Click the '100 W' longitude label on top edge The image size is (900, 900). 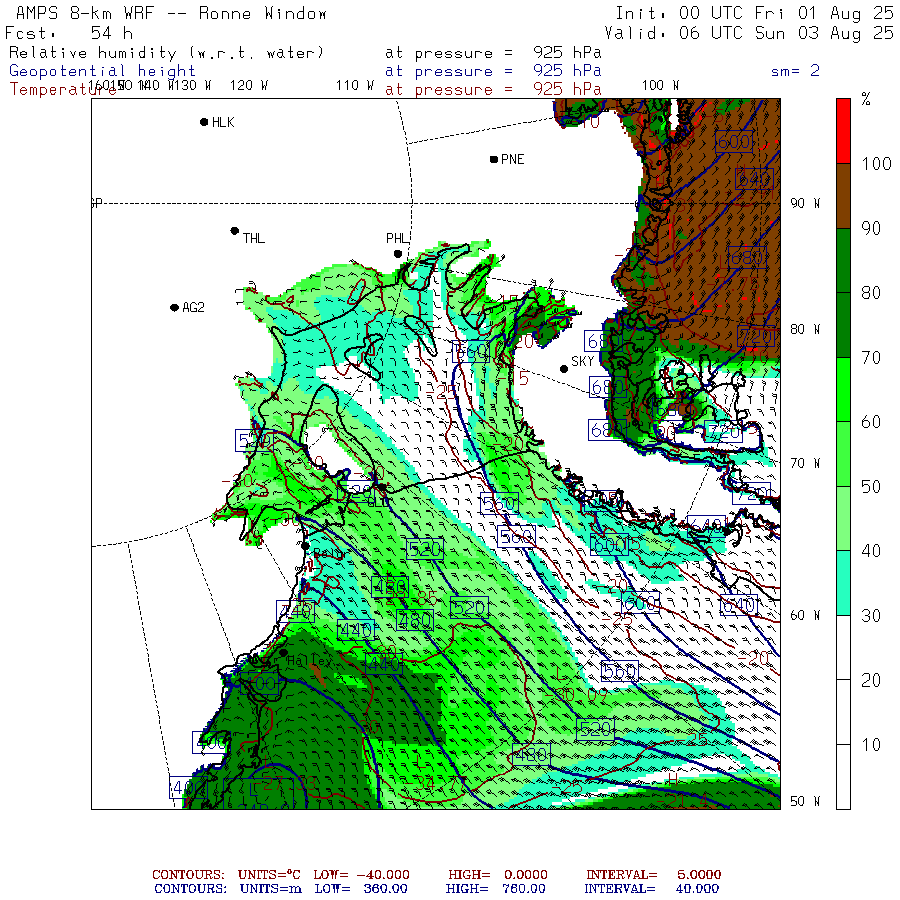click(x=660, y=86)
